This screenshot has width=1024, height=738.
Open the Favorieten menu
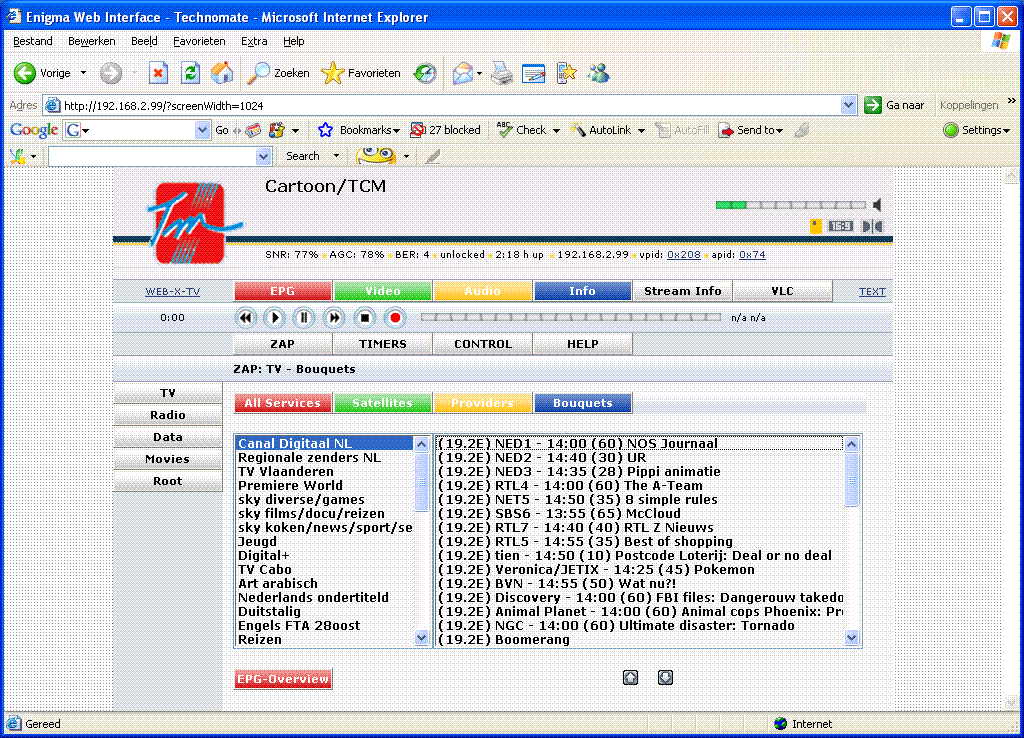point(199,41)
